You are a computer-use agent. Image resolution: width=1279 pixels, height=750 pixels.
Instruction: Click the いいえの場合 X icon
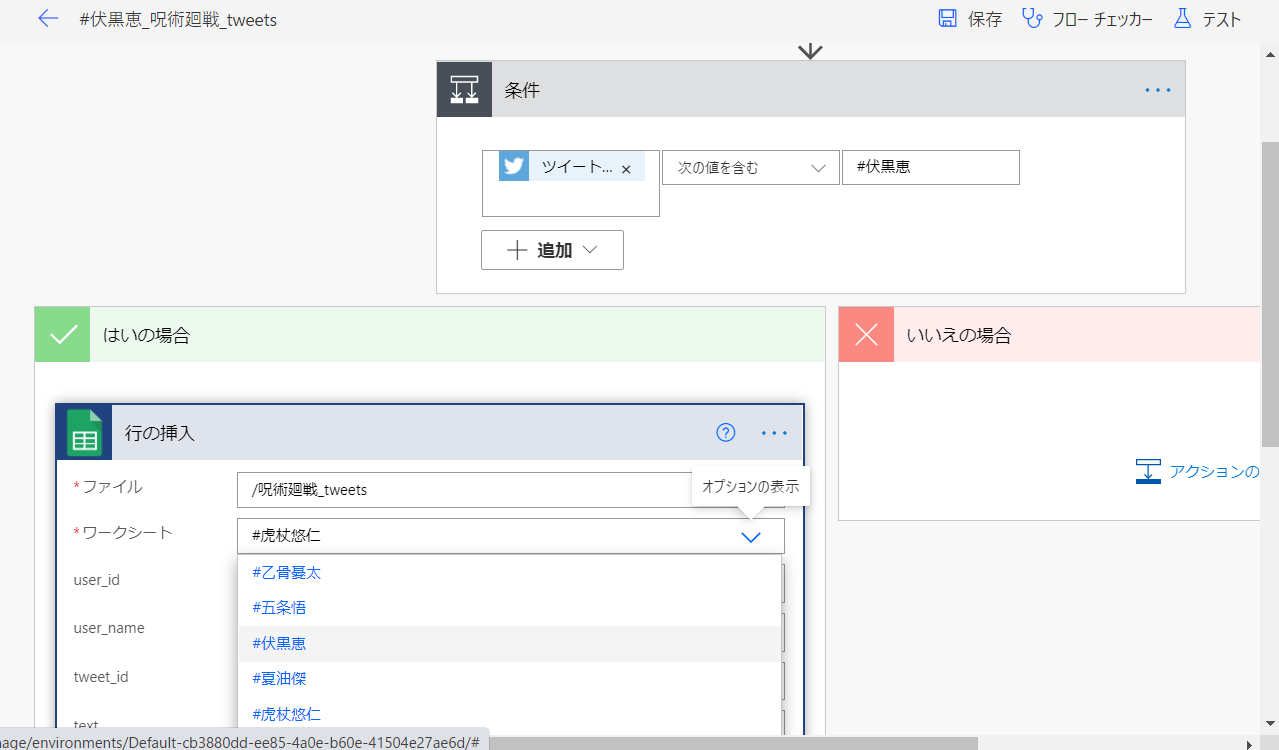pyautogui.click(x=866, y=335)
